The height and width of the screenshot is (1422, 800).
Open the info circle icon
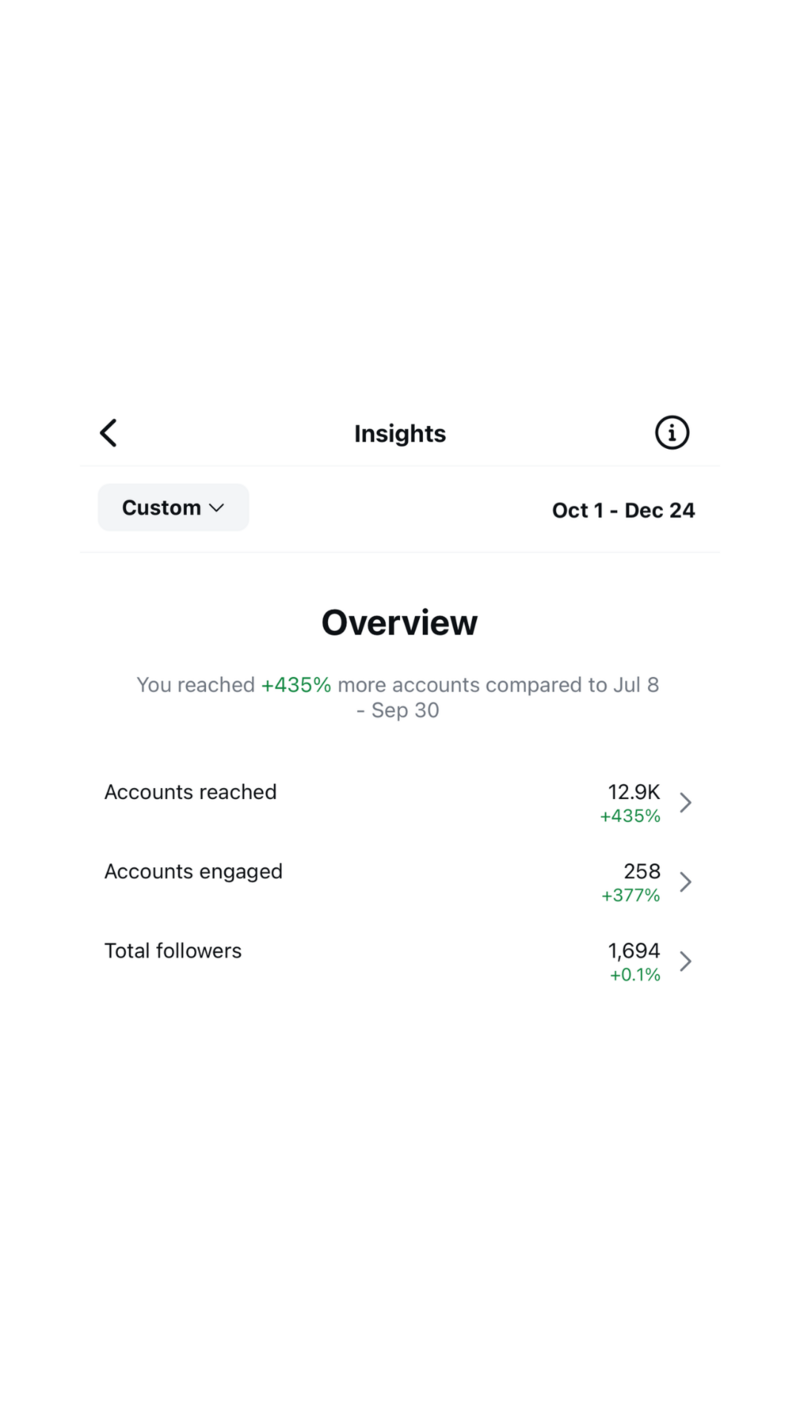pos(672,433)
